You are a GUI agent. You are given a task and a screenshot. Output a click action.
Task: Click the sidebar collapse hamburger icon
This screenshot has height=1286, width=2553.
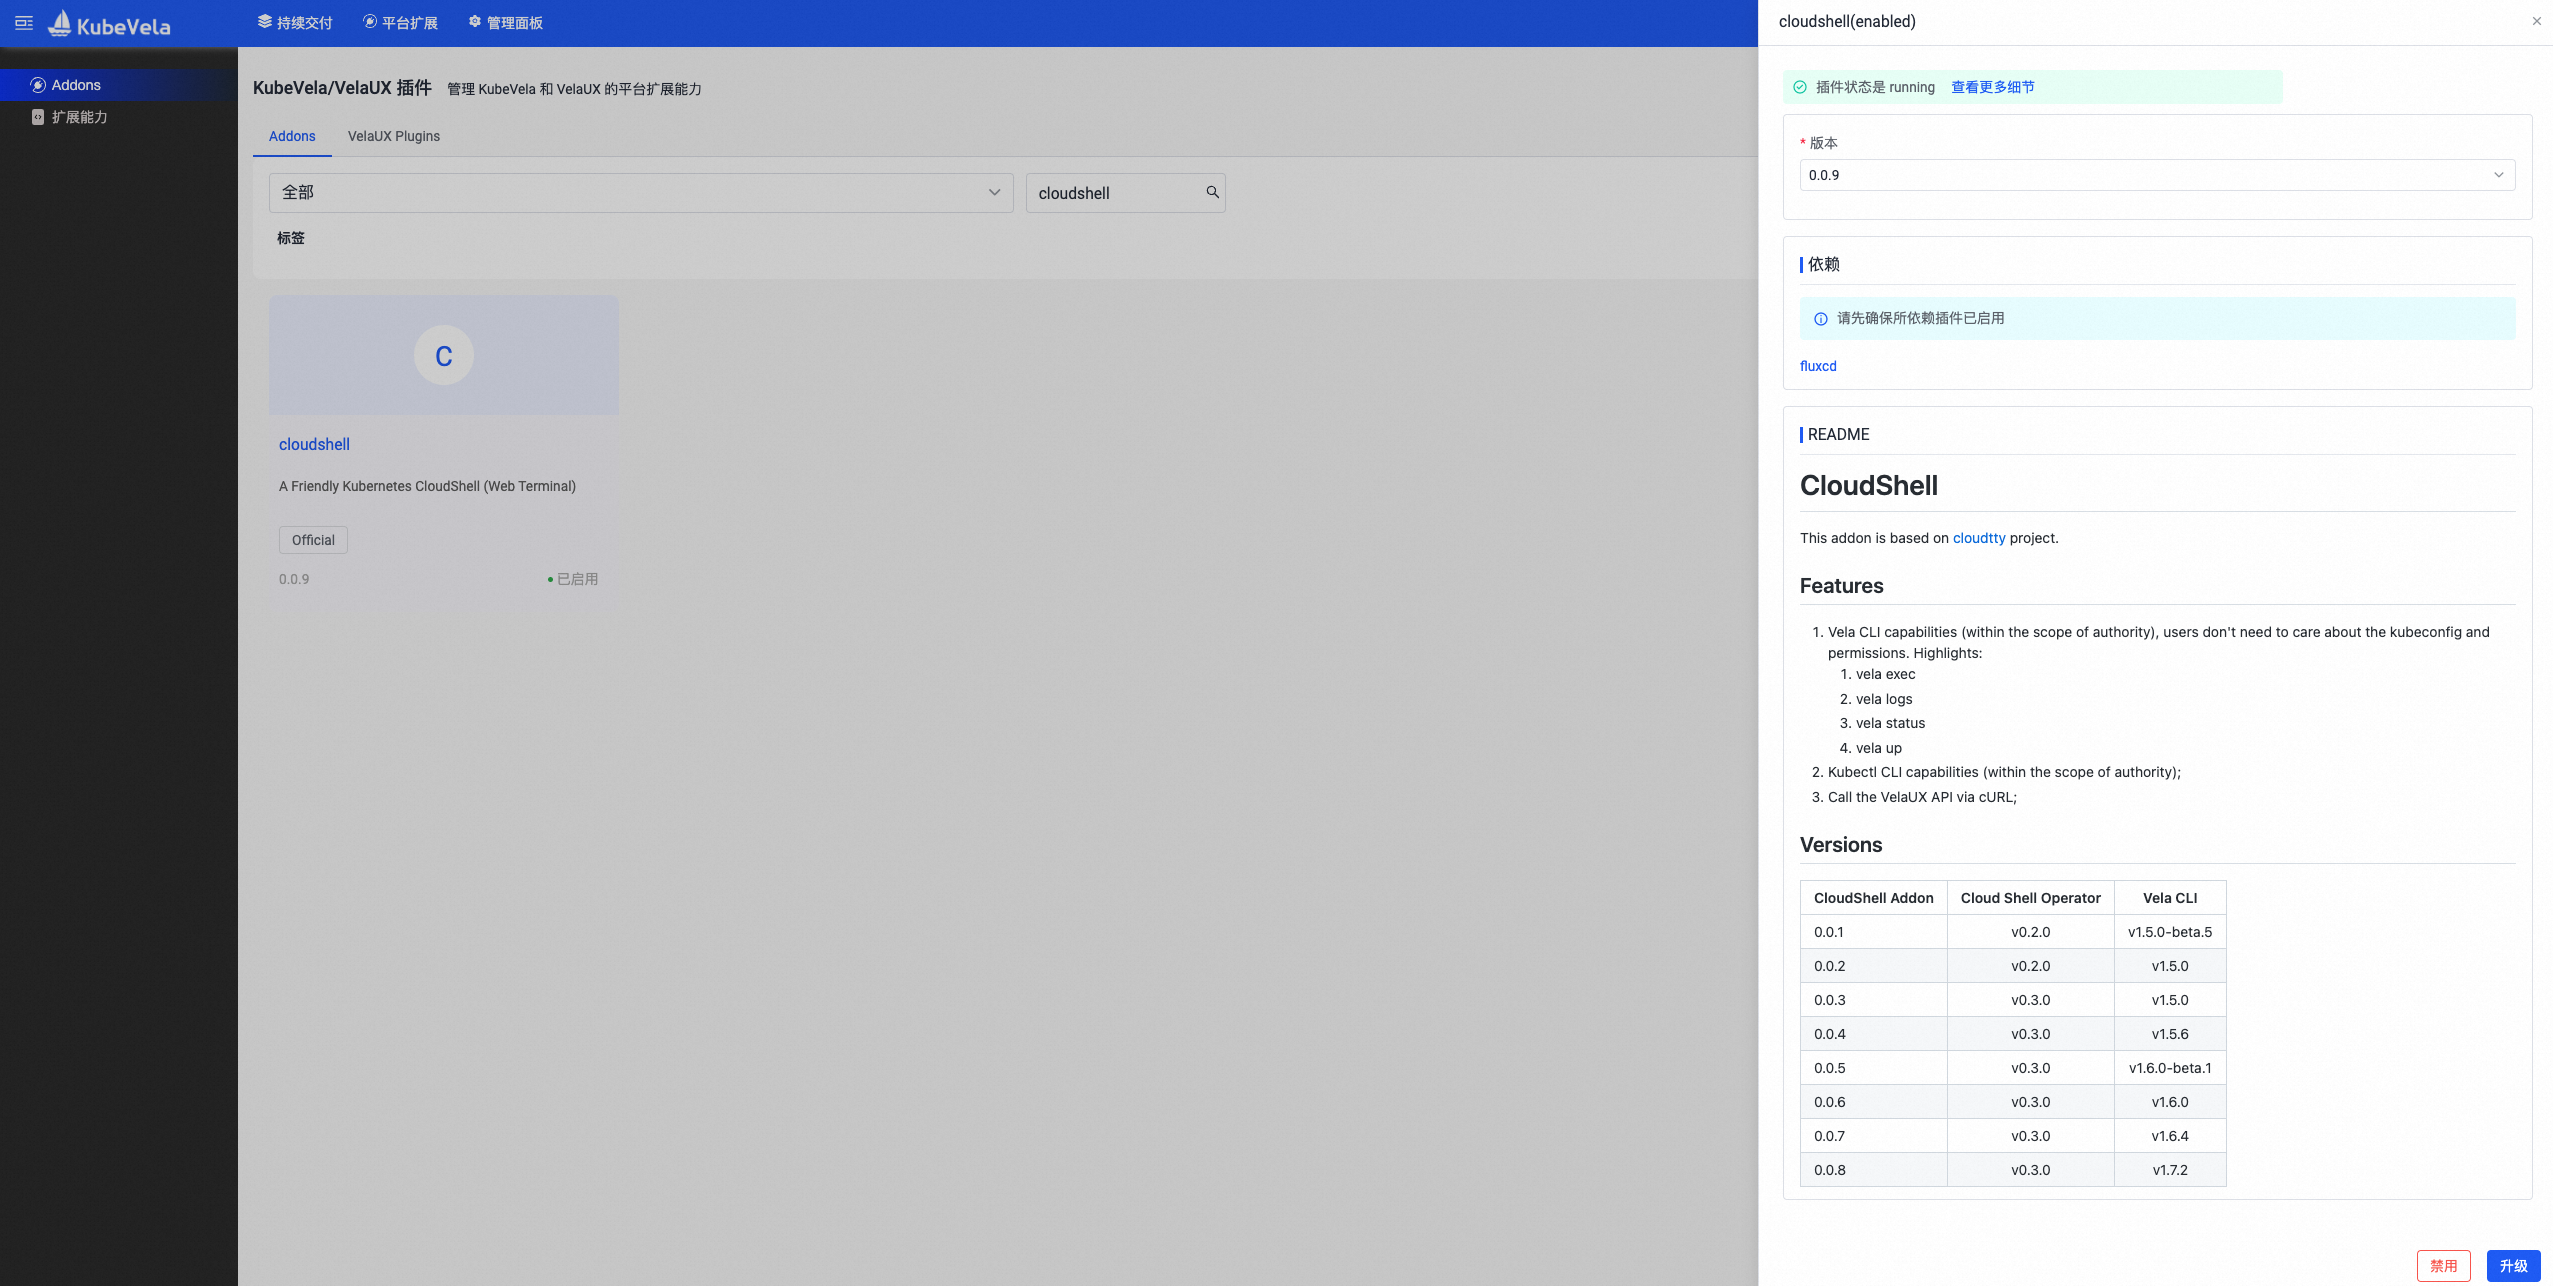tap(24, 23)
